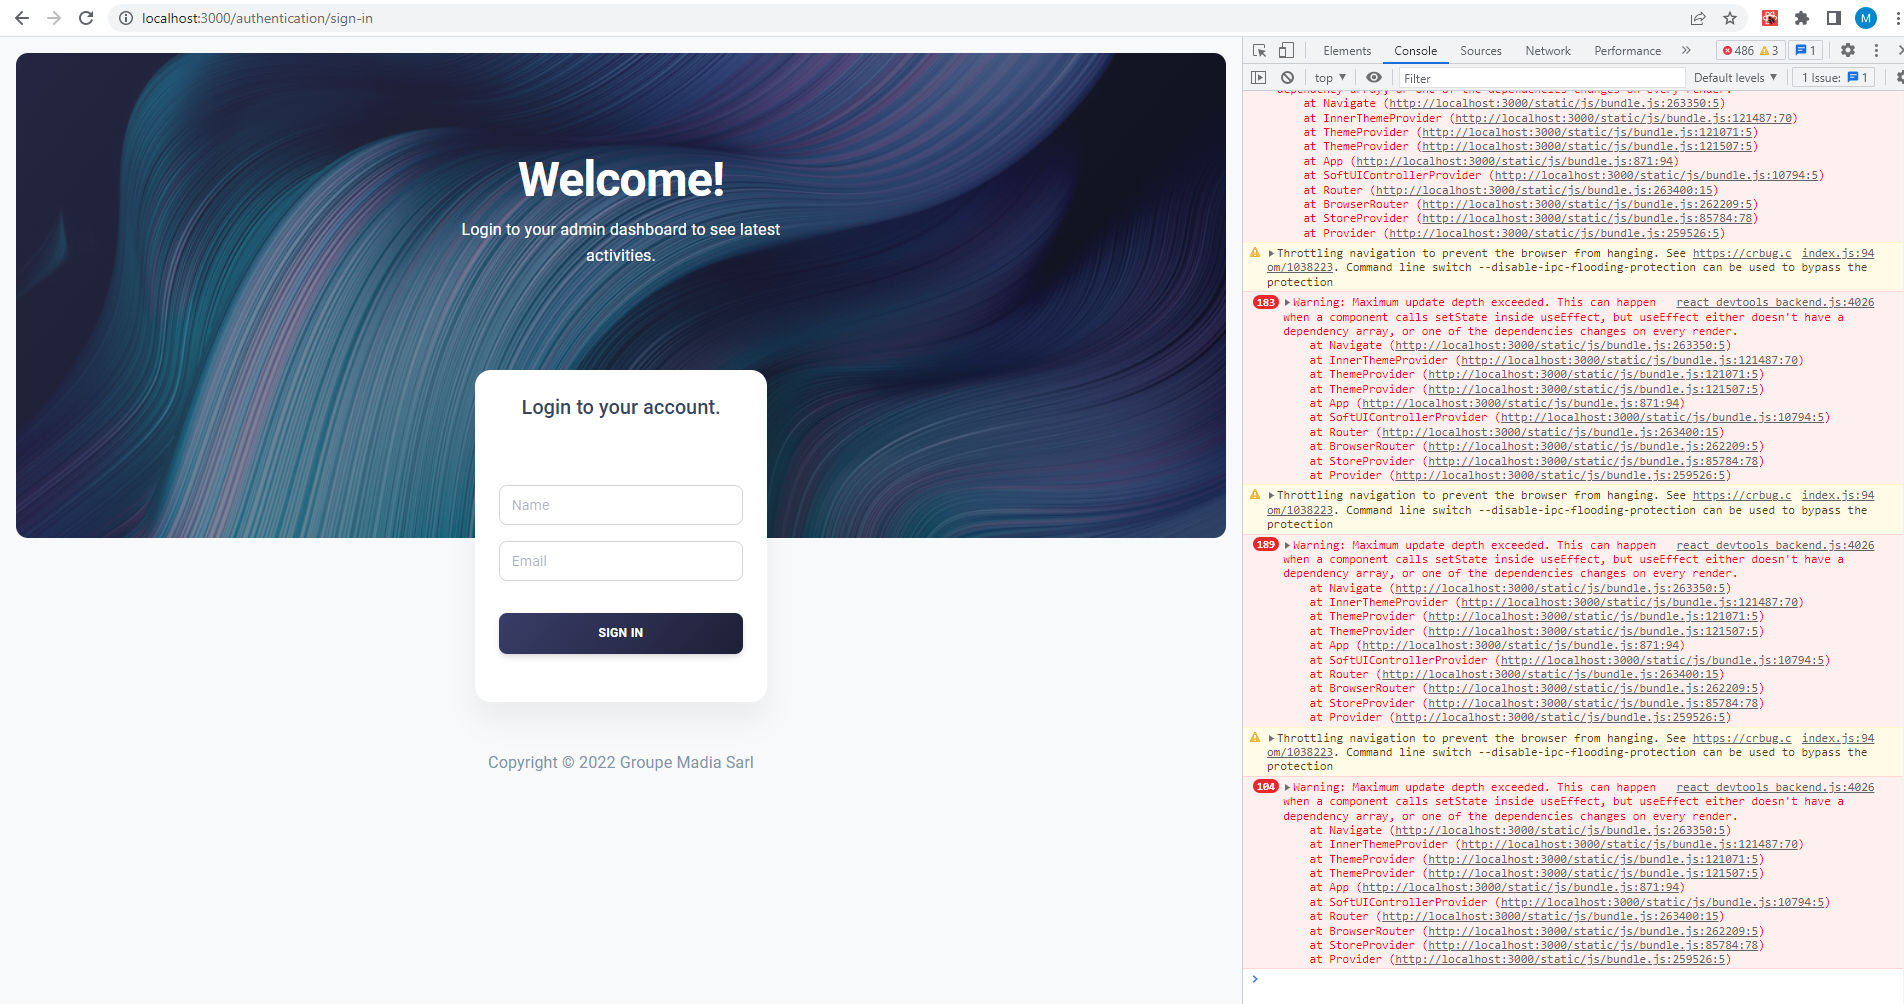Open the Default levels dropdown
This screenshot has width=1904, height=1004.
pos(1735,77)
